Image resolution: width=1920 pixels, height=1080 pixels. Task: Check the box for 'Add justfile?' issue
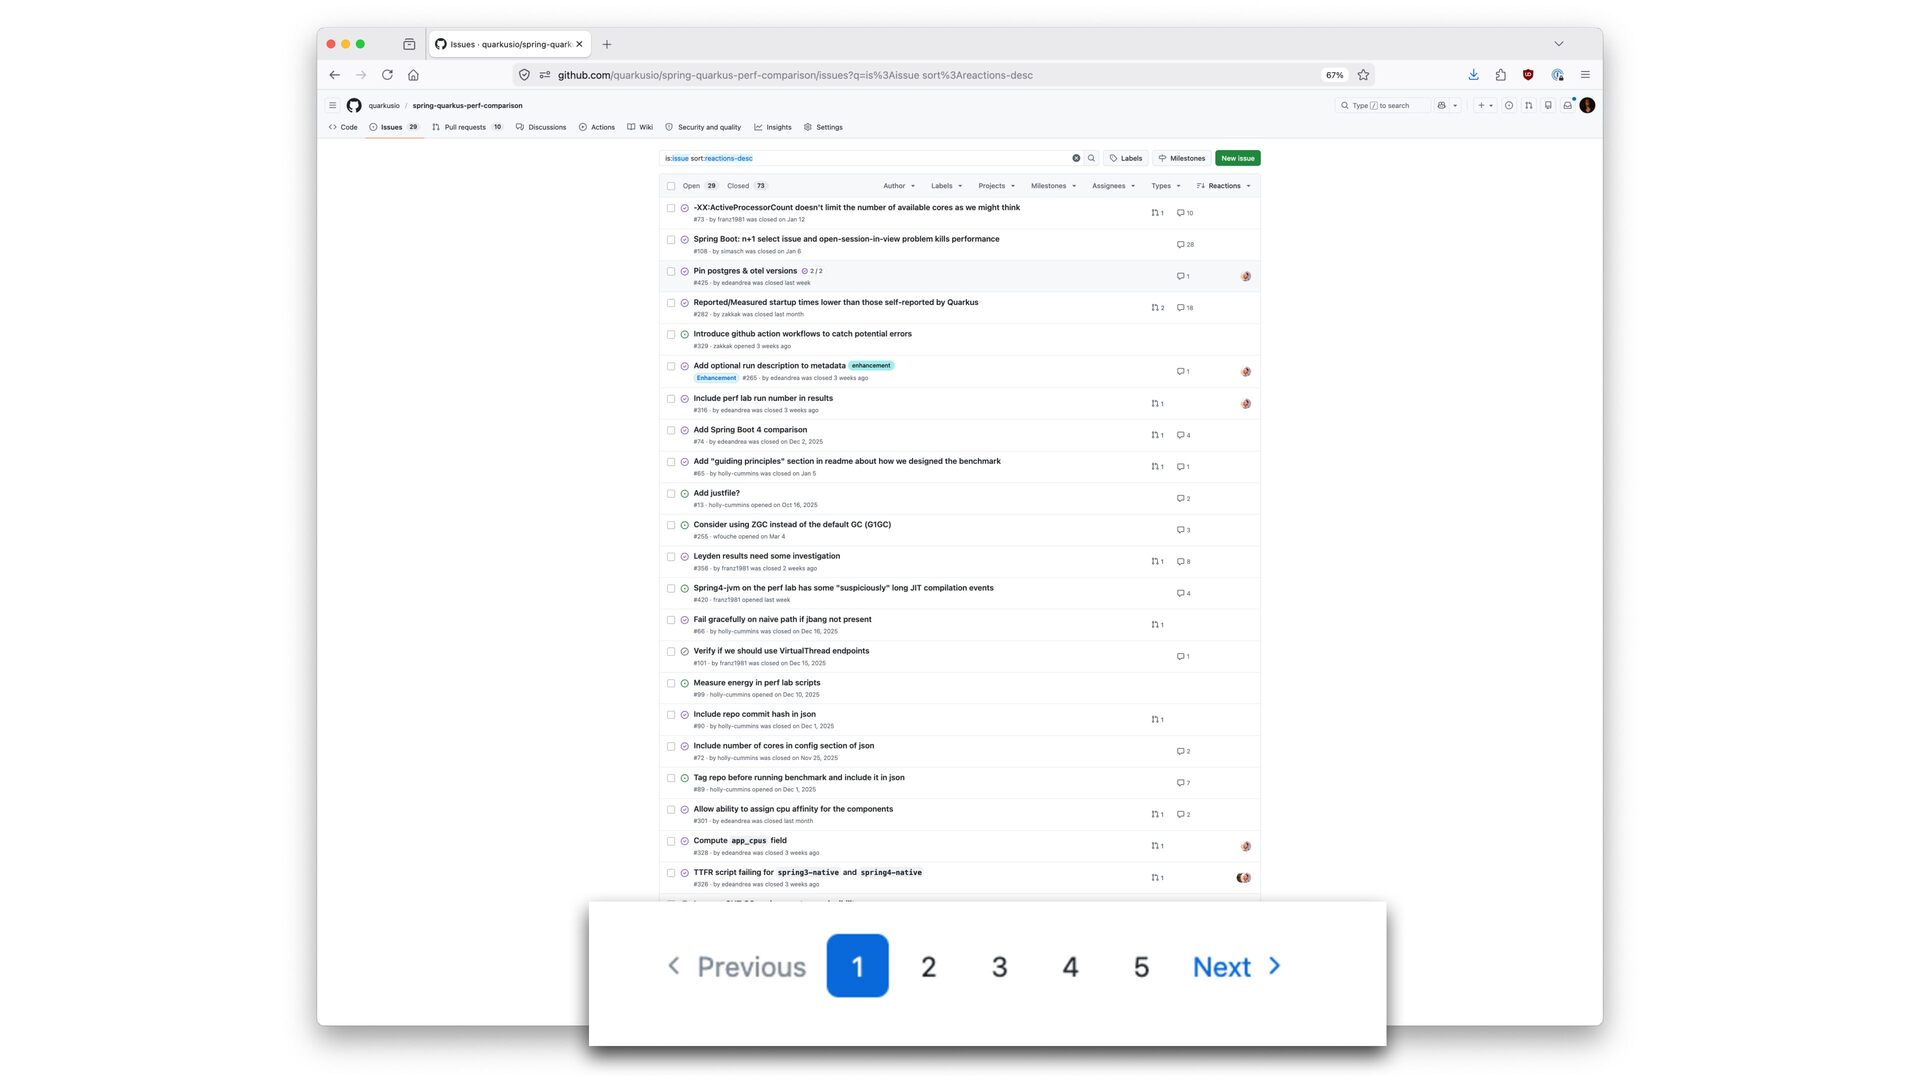click(671, 493)
